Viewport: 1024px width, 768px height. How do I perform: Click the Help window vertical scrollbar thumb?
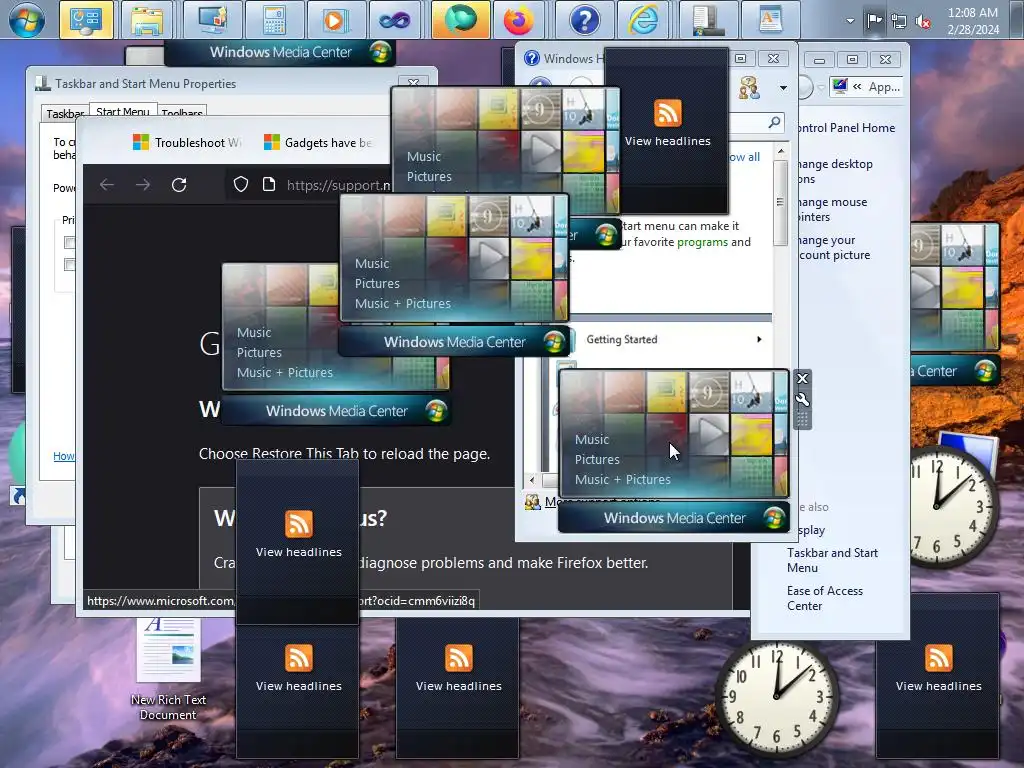tap(780, 202)
